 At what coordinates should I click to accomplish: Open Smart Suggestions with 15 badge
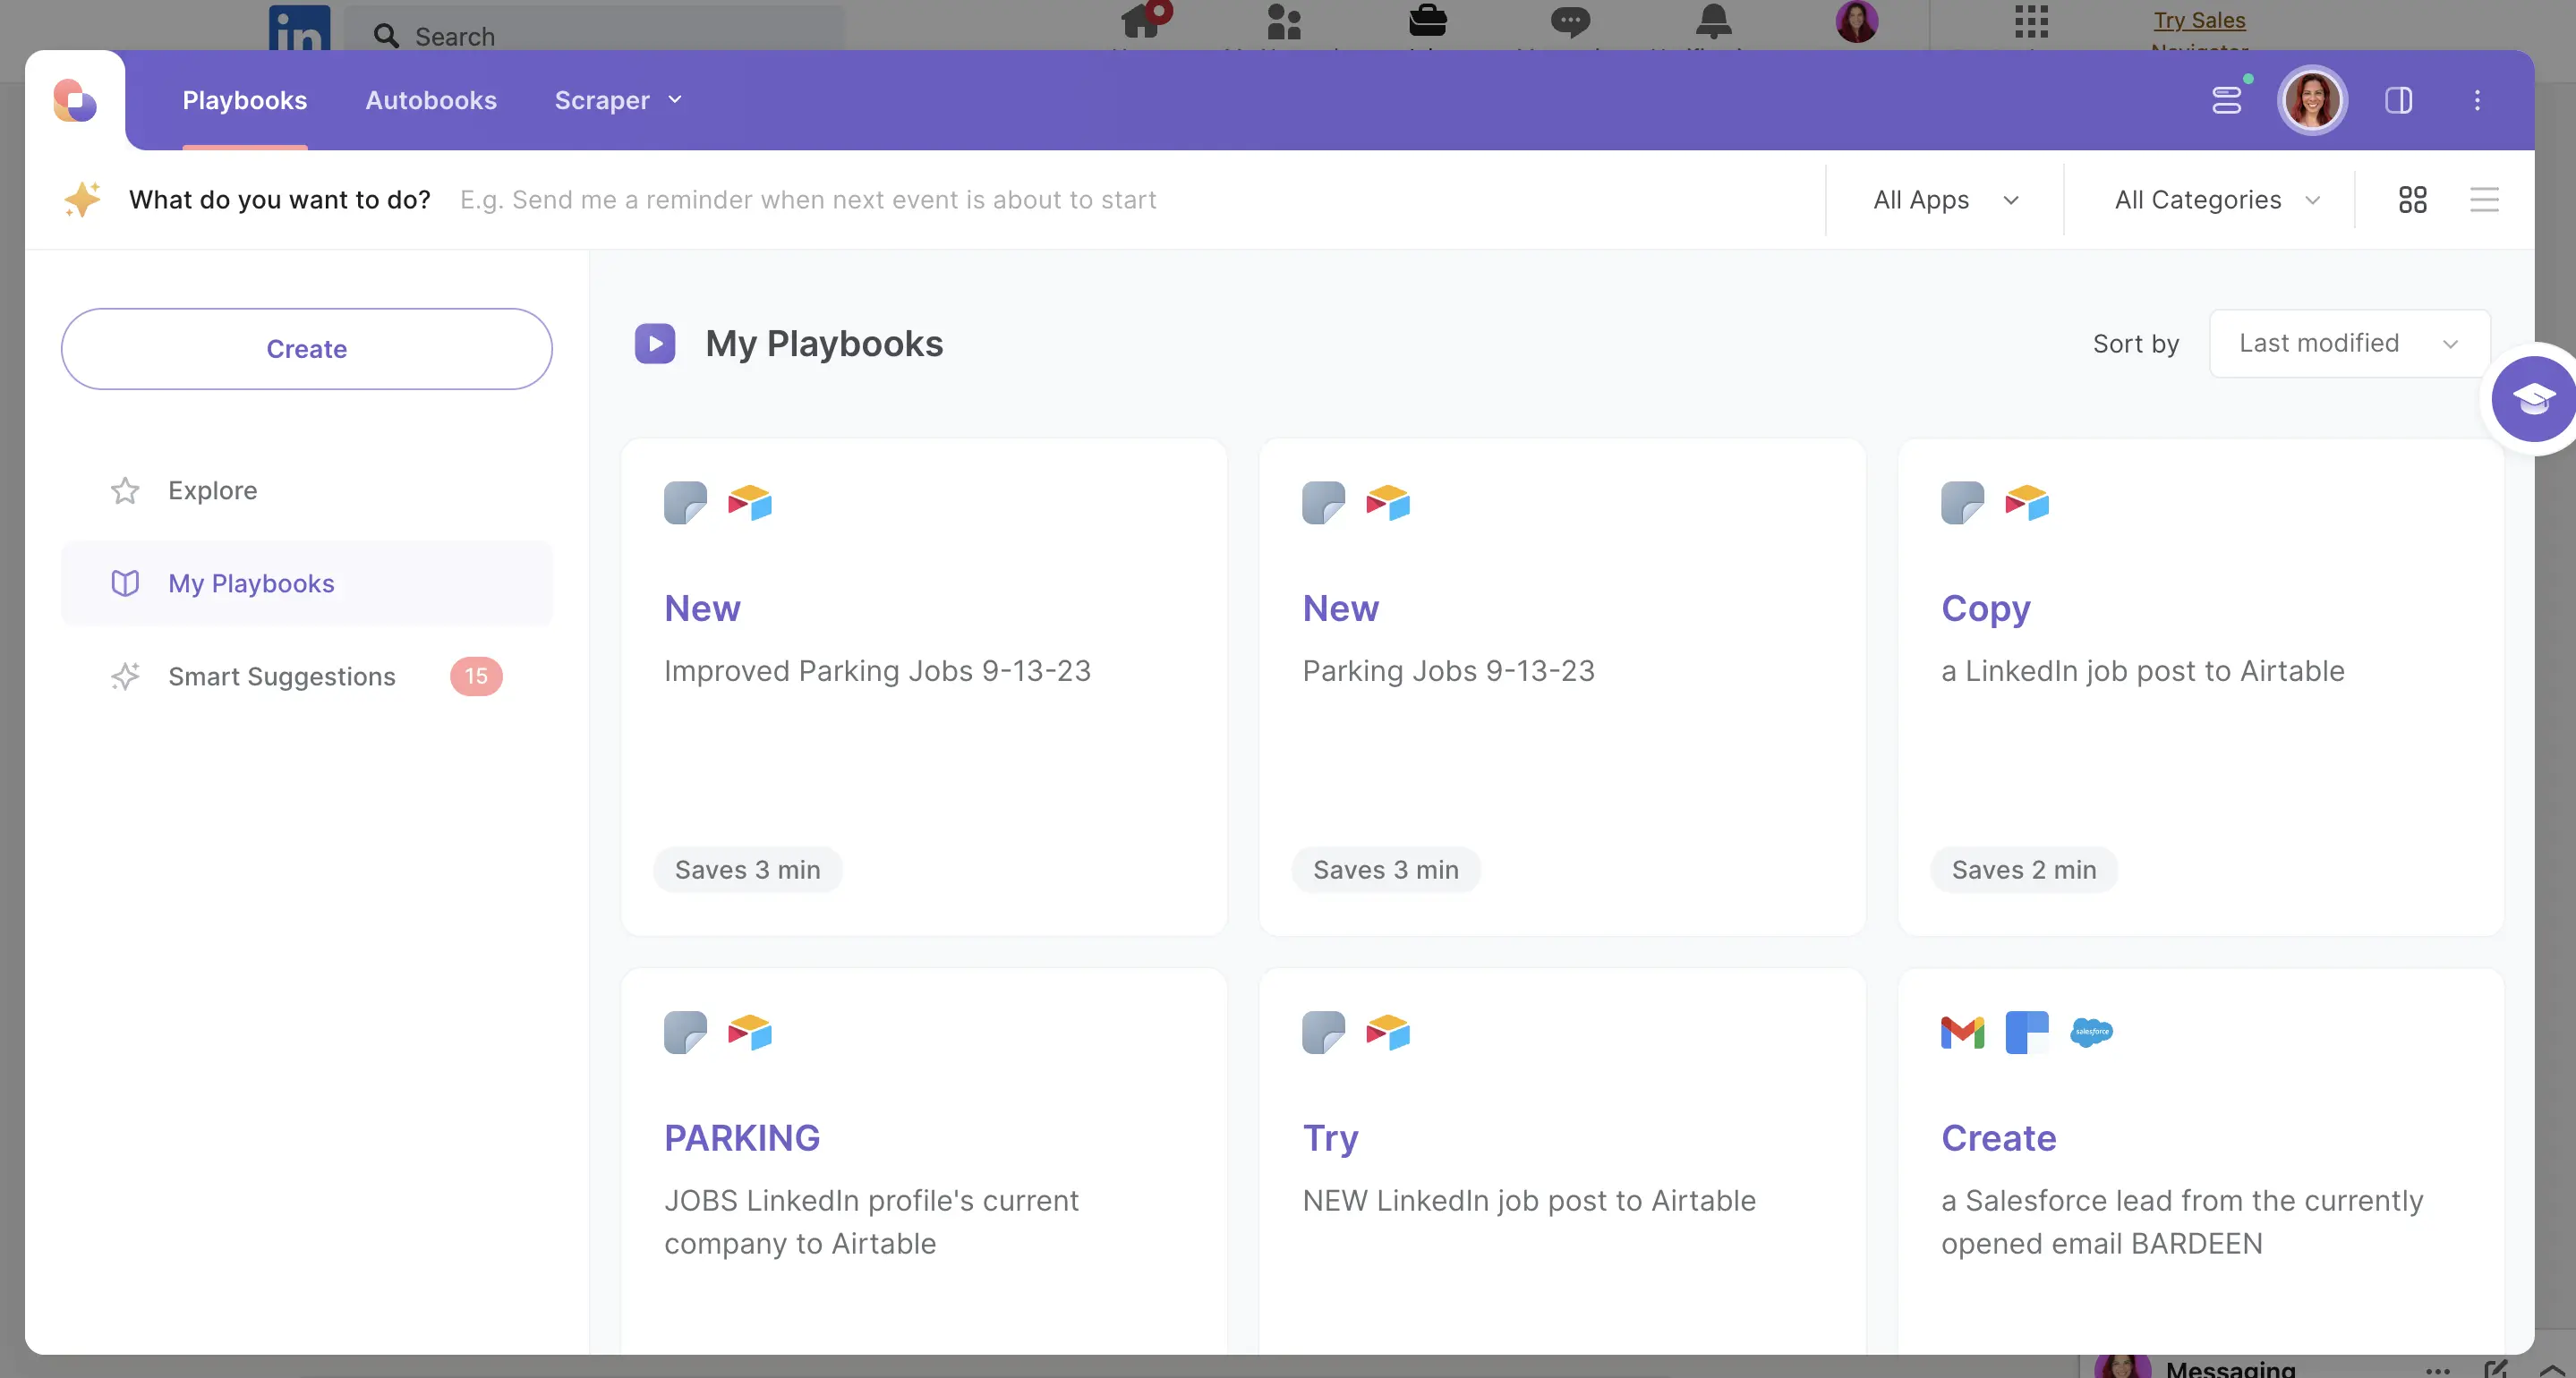tap(282, 677)
